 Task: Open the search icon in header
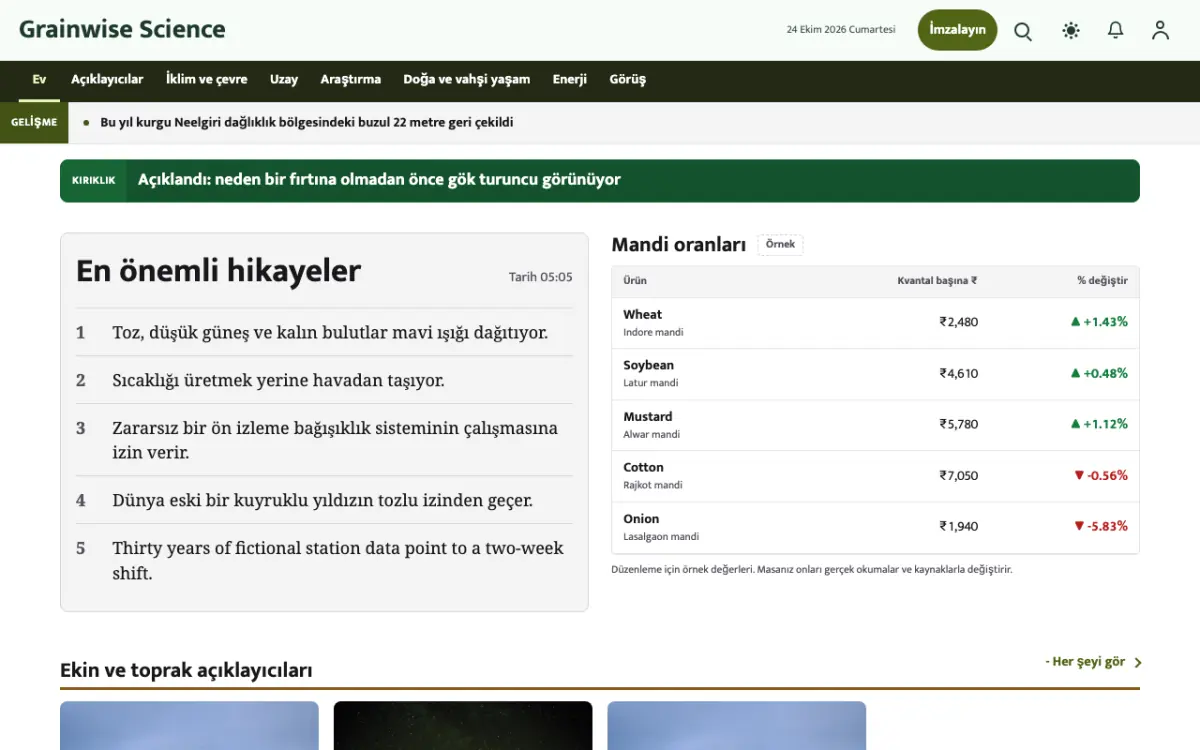pyautogui.click(x=1023, y=31)
